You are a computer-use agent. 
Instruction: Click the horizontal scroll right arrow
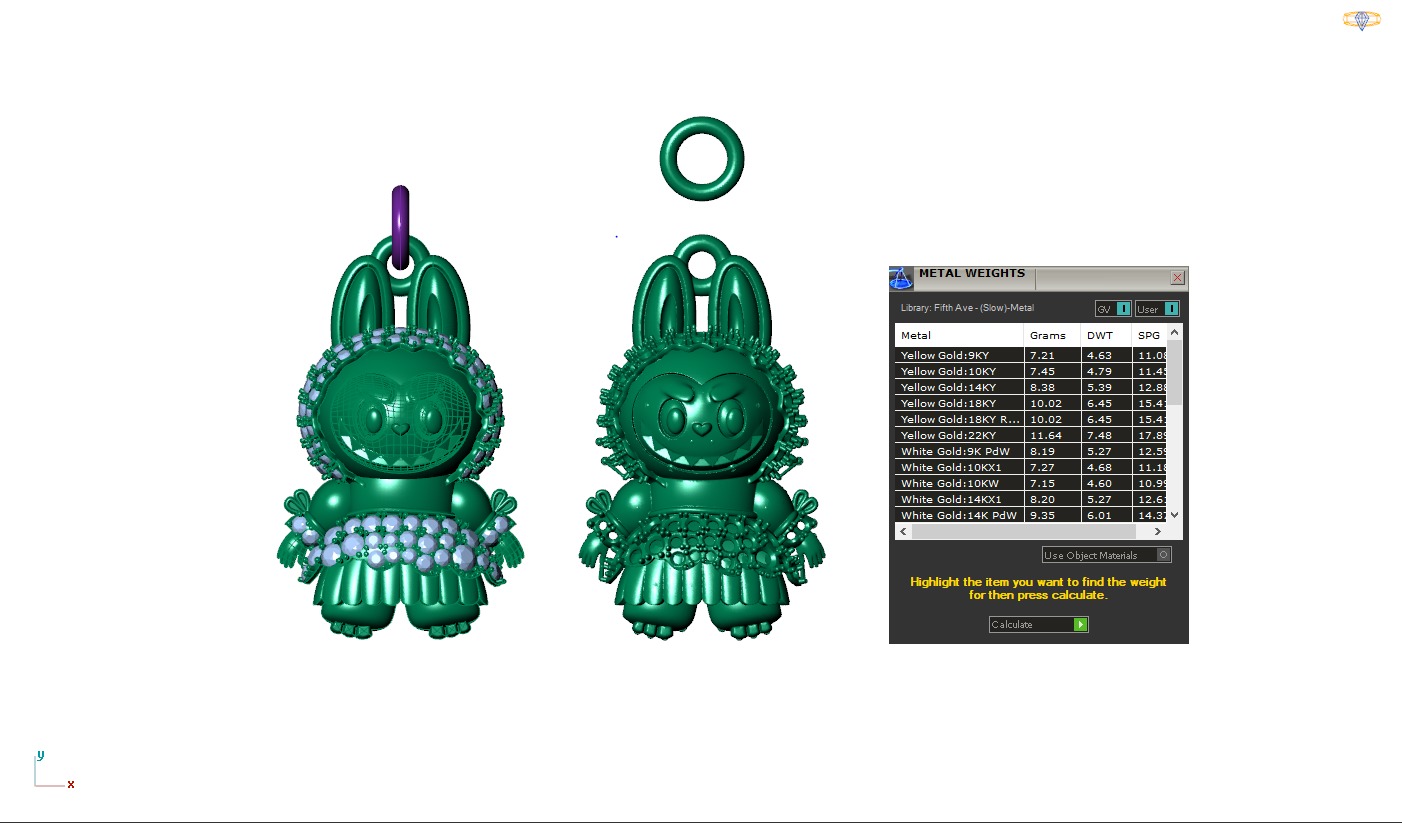click(1160, 531)
